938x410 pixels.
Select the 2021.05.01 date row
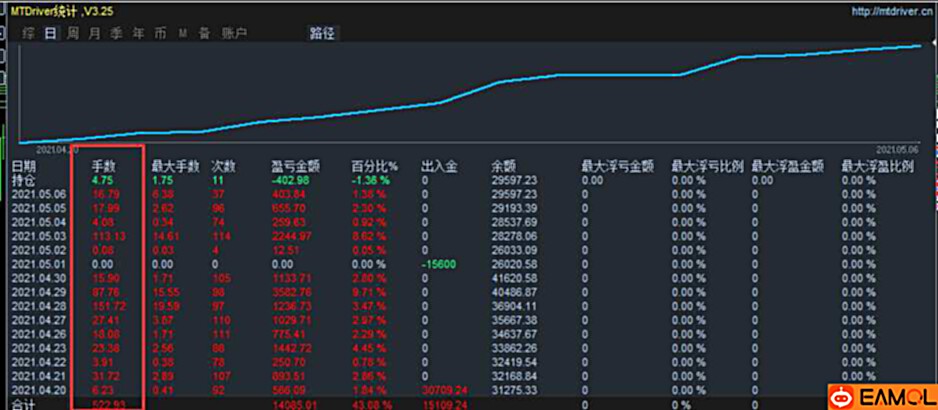(39, 263)
